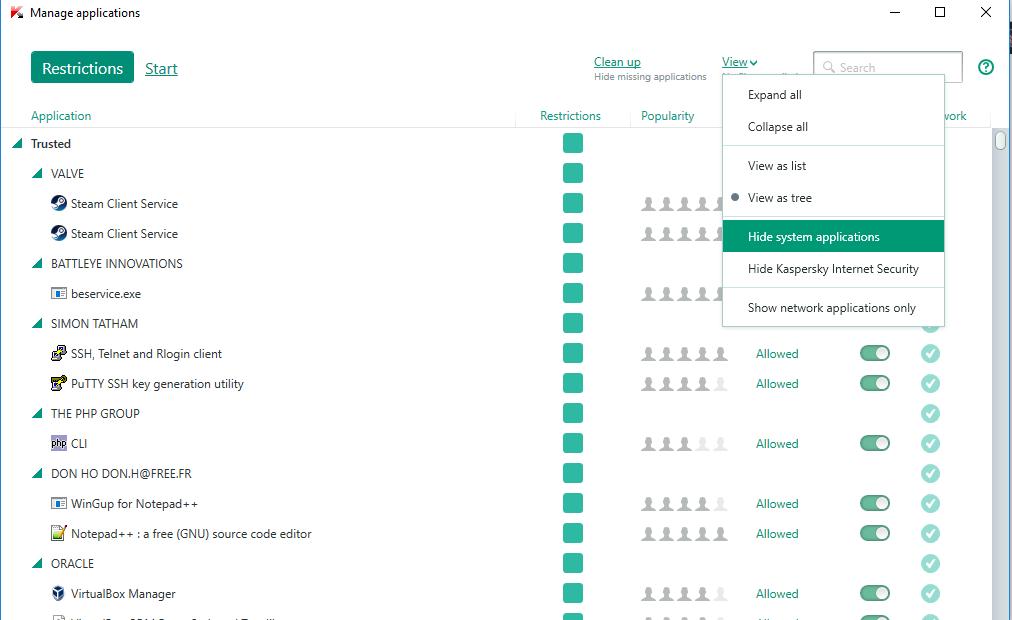Toggle the switch for WinGup for Notepad++
Viewport: 1012px width, 620px height.
point(875,503)
